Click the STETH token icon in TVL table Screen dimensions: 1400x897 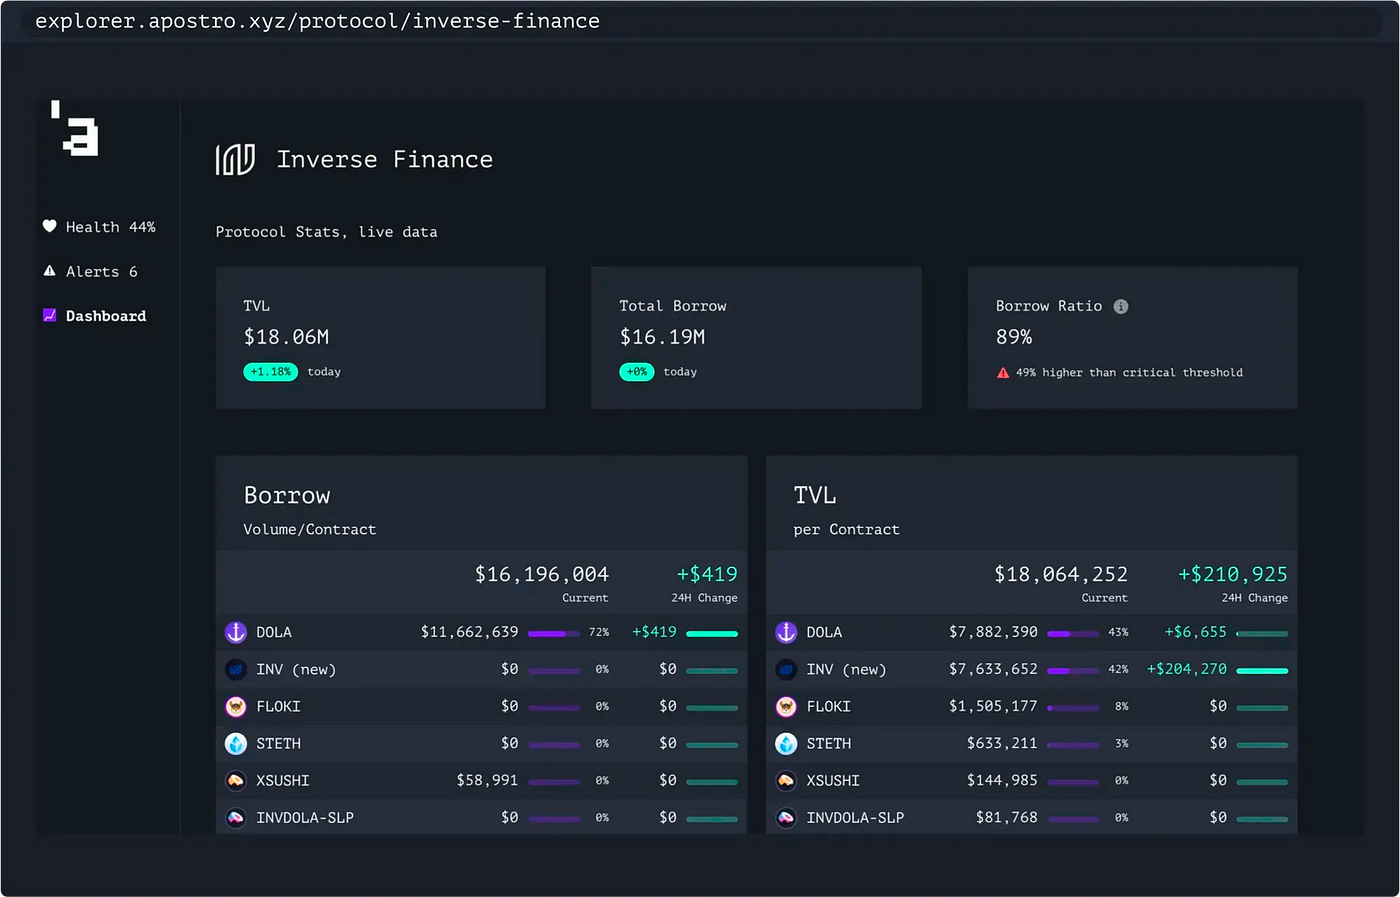[786, 743]
